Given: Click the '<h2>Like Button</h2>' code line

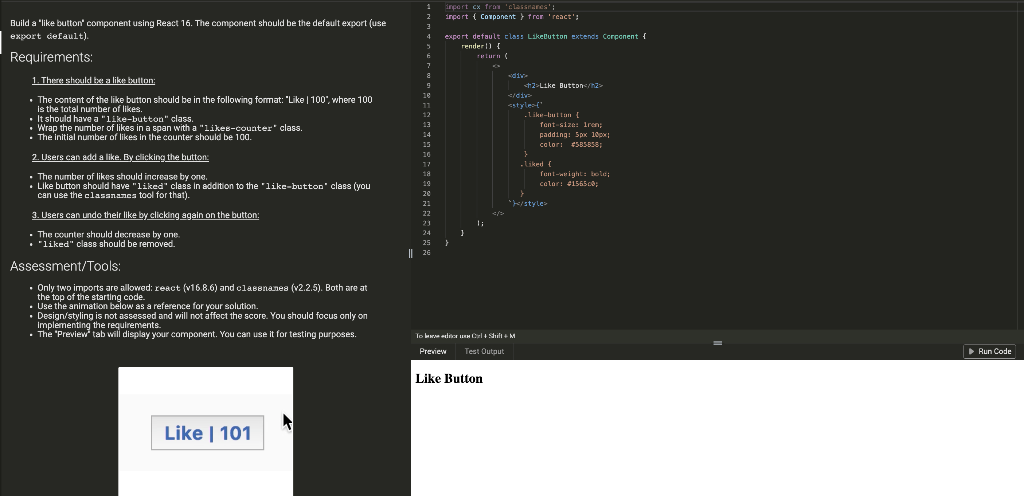Looking at the screenshot, I should click(563, 85).
